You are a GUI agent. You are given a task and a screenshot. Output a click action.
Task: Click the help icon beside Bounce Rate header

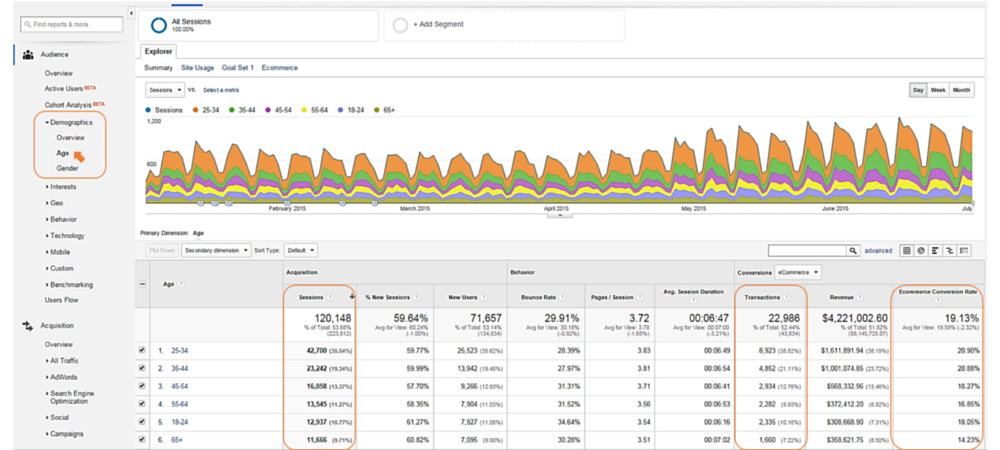click(563, 297)
